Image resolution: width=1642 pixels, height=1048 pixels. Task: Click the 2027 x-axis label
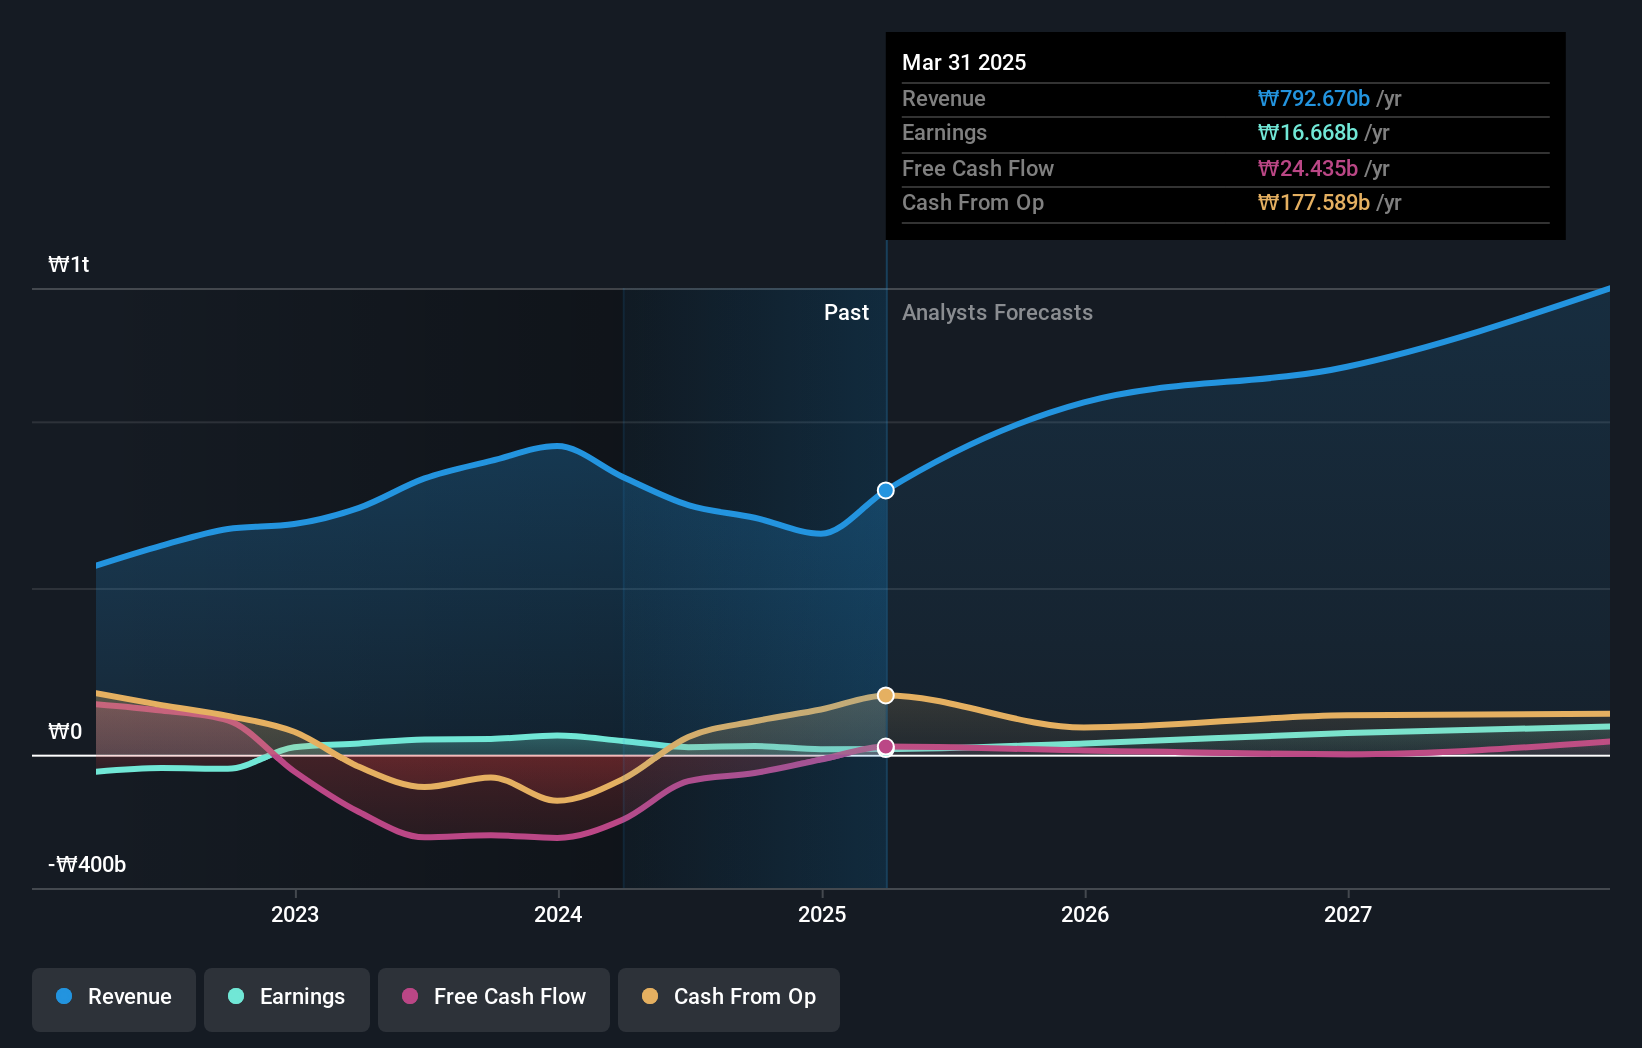pos(1348,914)
